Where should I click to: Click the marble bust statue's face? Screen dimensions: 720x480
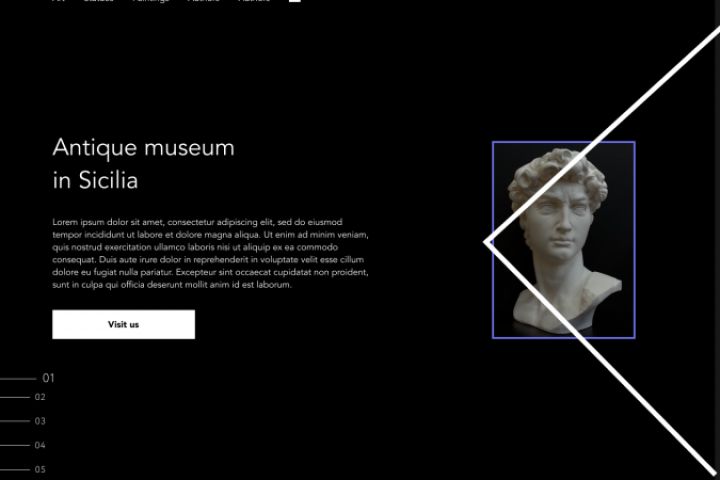(x=561, y=220)
